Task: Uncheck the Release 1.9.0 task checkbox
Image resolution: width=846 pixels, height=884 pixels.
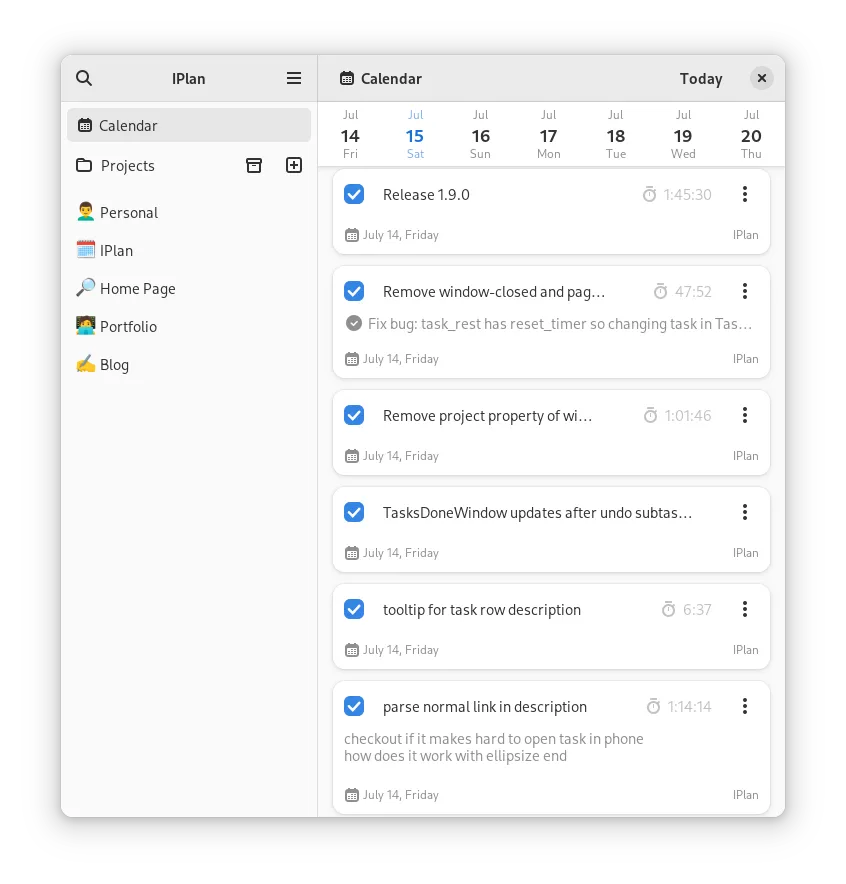Action: (354, 194)
